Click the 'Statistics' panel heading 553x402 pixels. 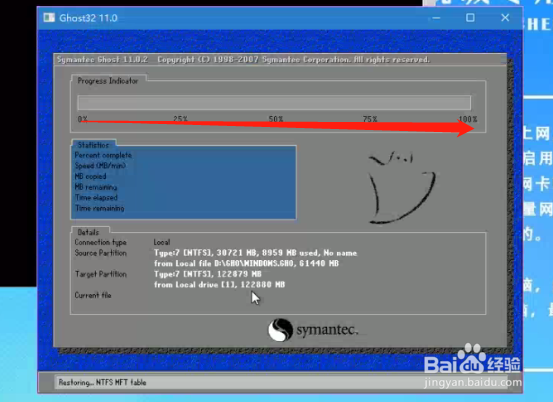93,145
